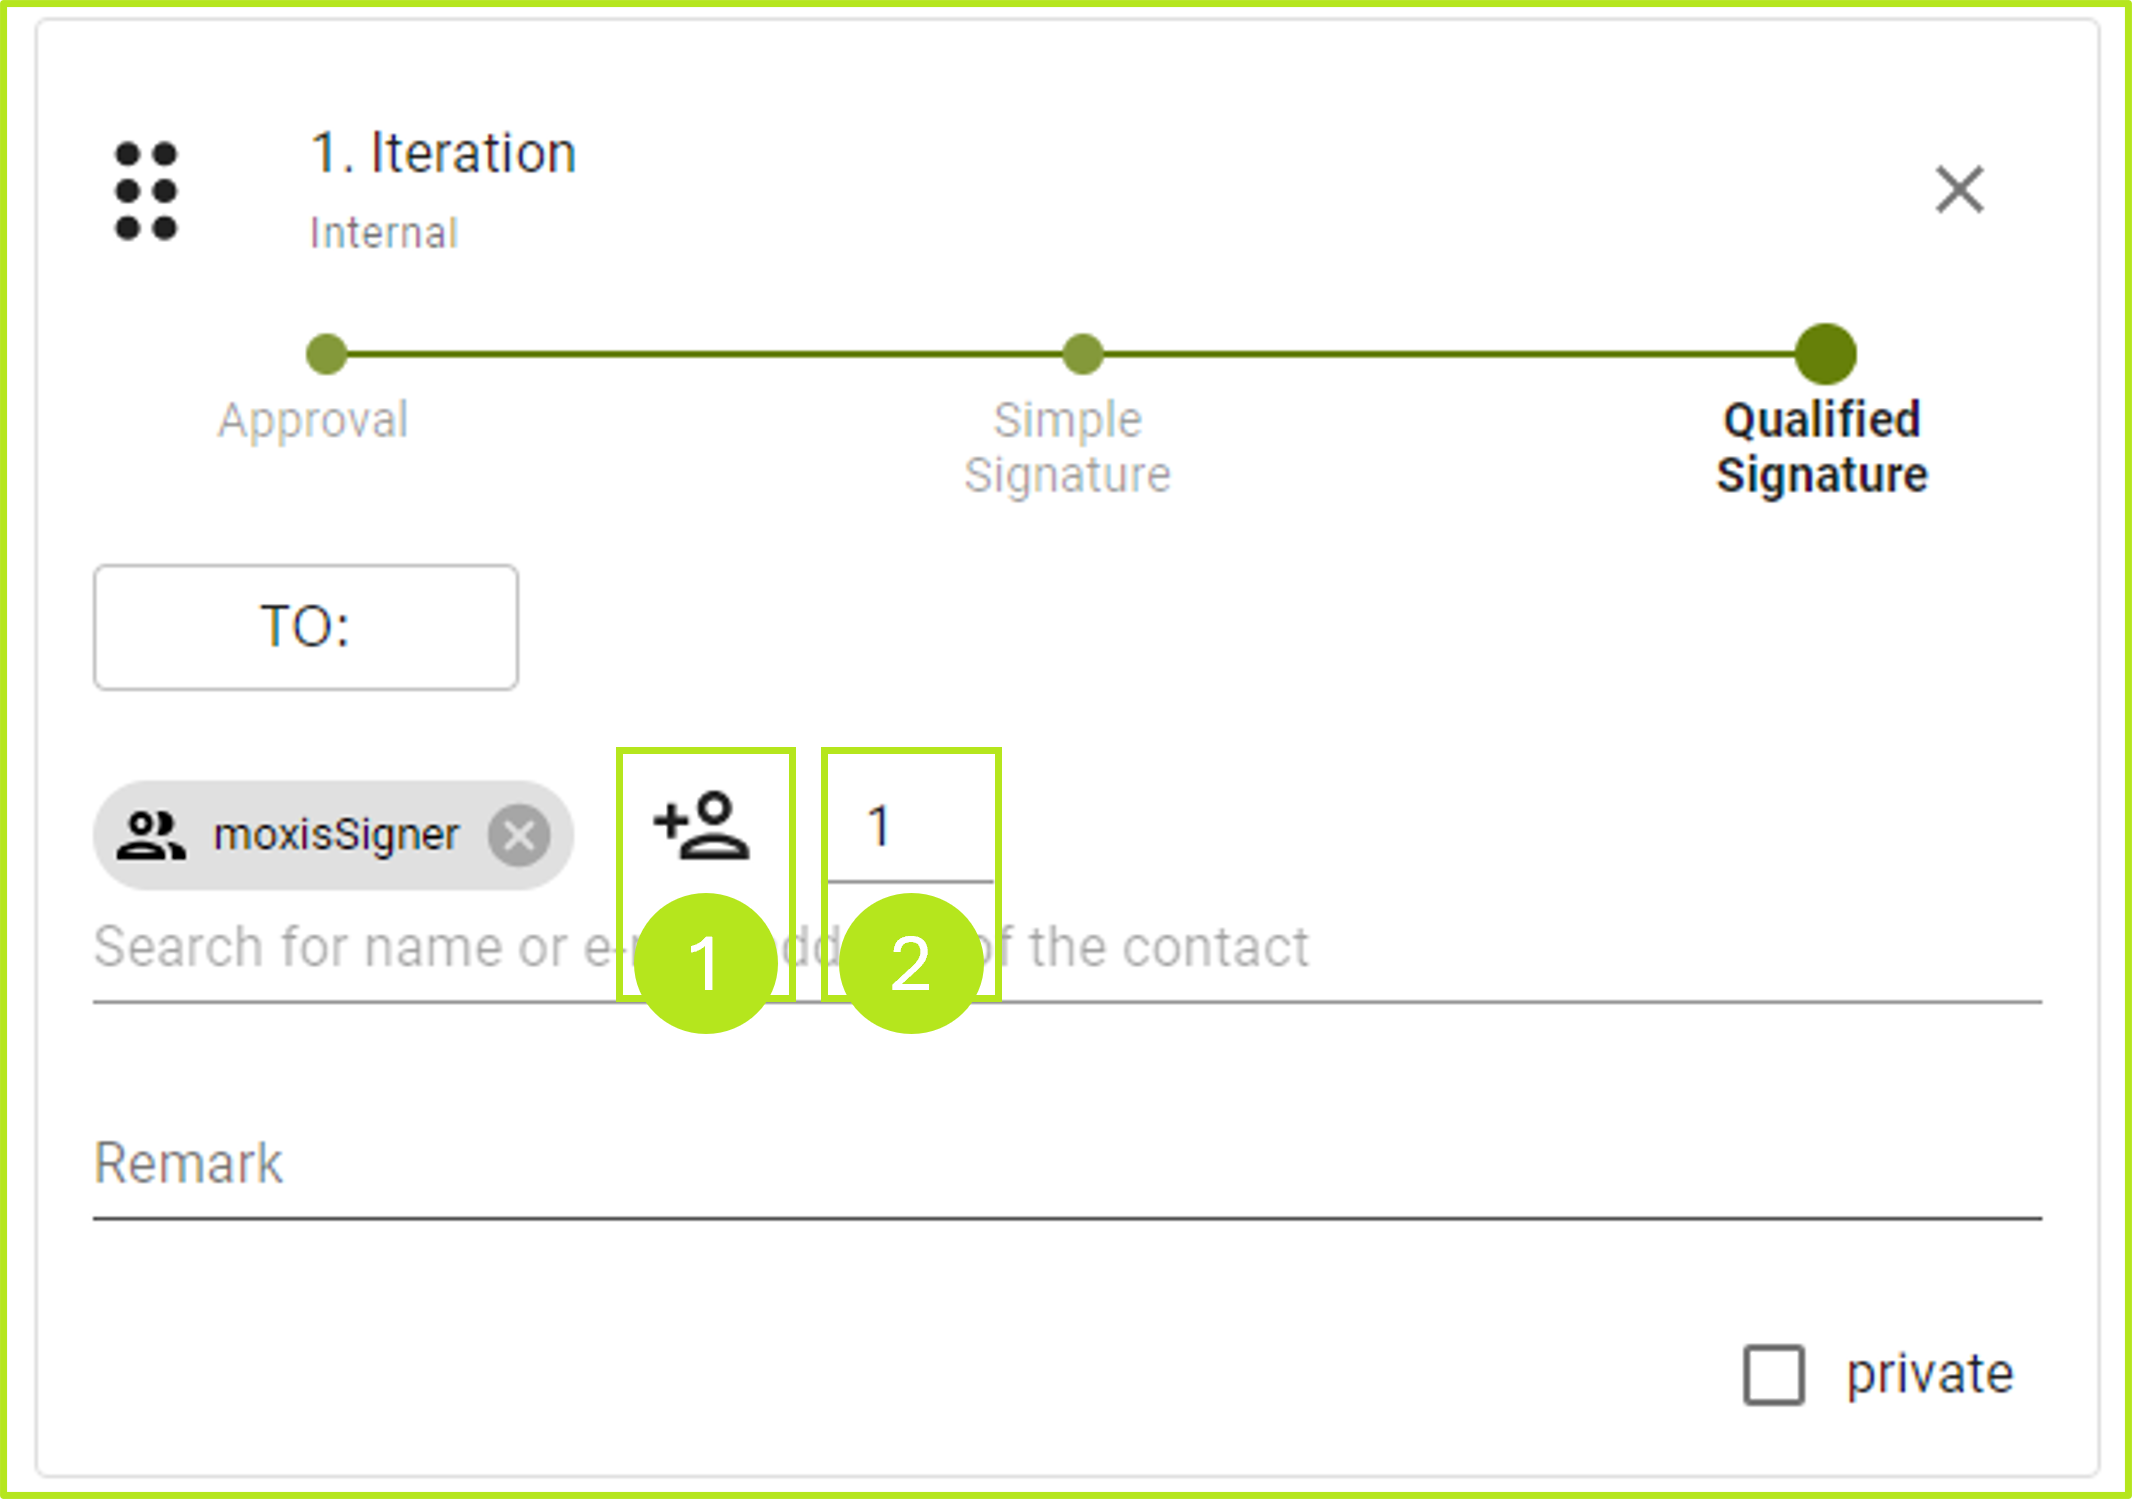Screen dimensions: 2132x1499
Task: Click the 1. Iteration title
Action: click(x=443, y=153)
